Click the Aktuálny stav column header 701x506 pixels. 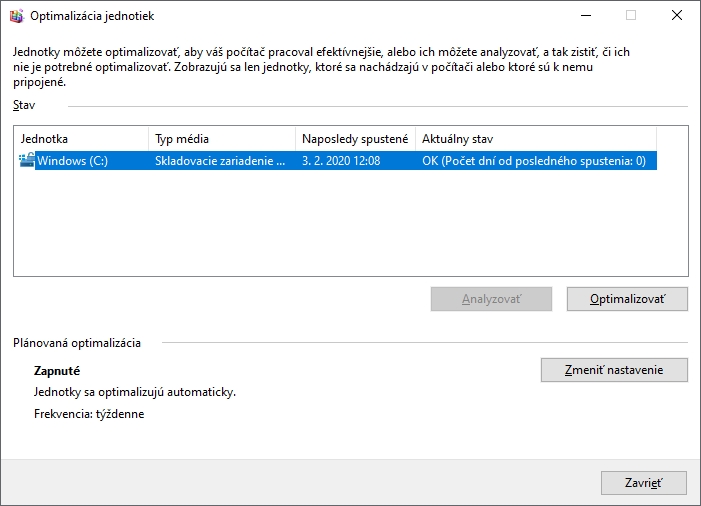(535, 139)
